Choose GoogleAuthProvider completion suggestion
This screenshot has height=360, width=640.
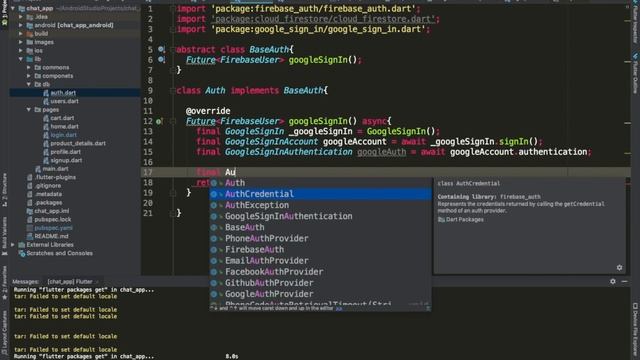pos(320,294)
